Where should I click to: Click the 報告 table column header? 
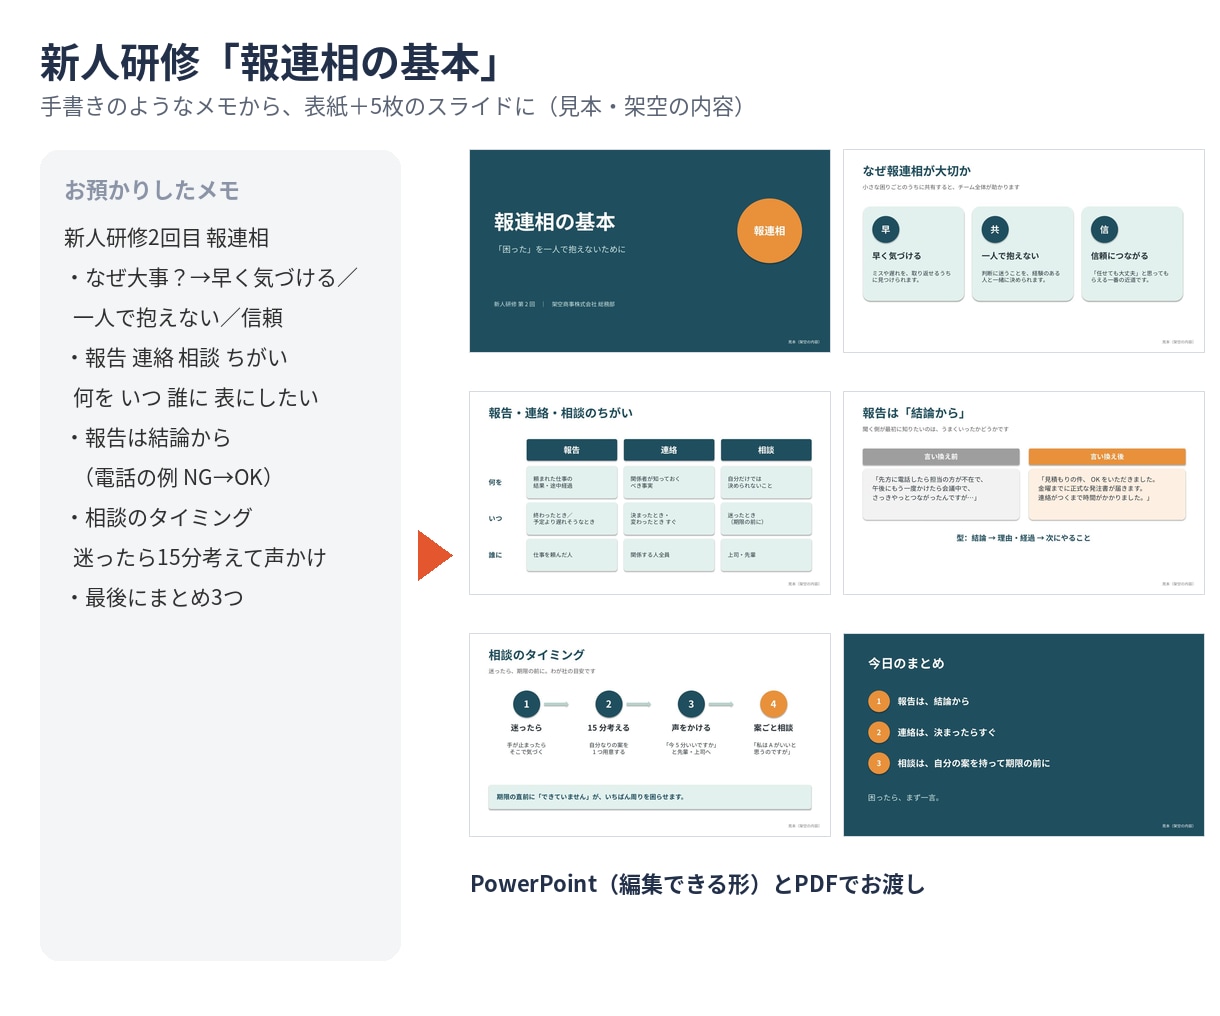pyautogui.click(x=572, y=450)
